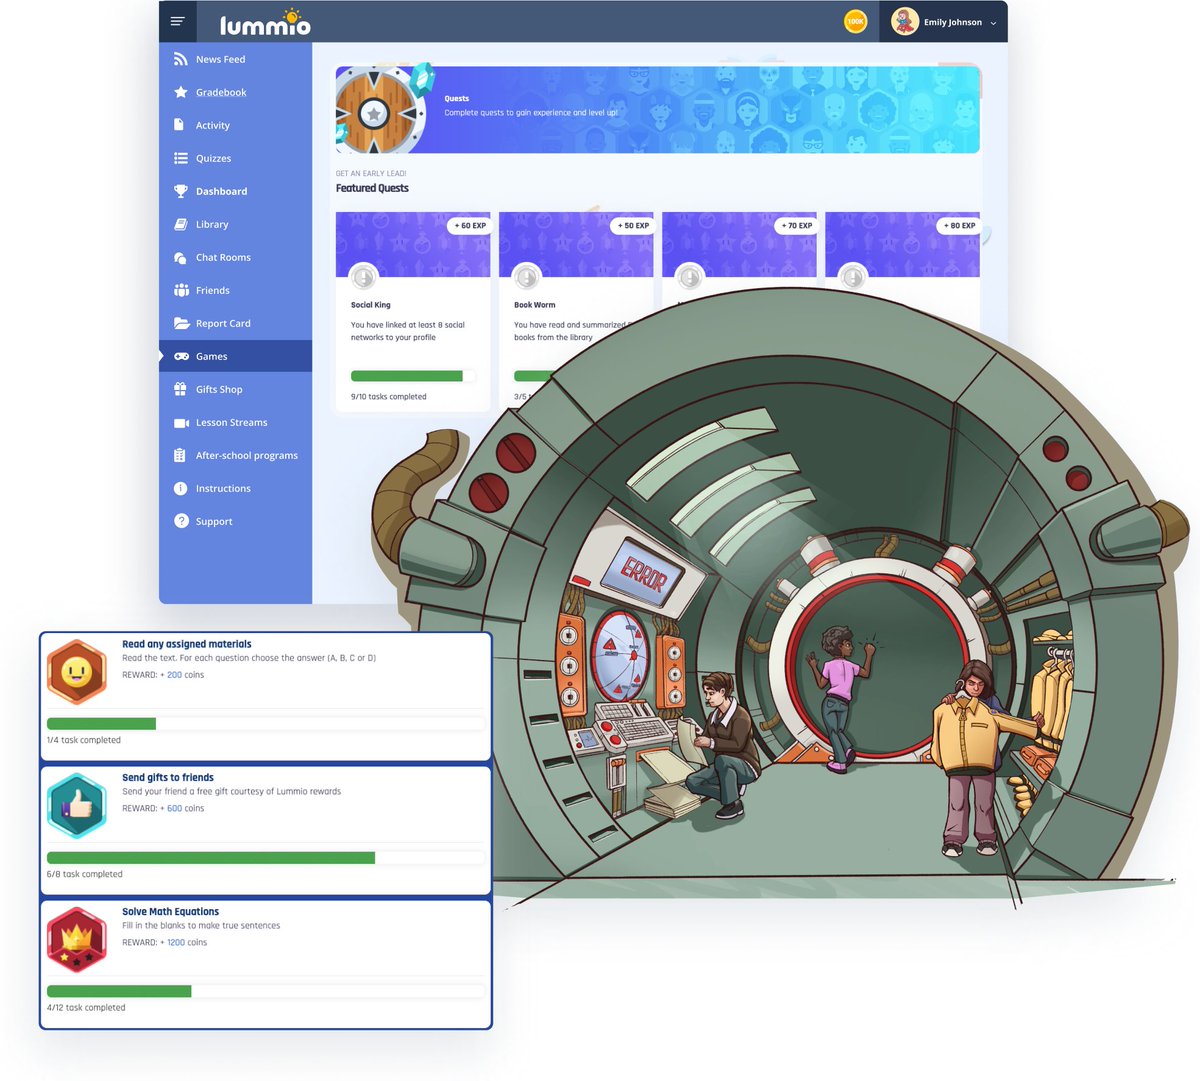Open the Activity sidebar entry
1200x1081 pixels.
tap(235, 125)
